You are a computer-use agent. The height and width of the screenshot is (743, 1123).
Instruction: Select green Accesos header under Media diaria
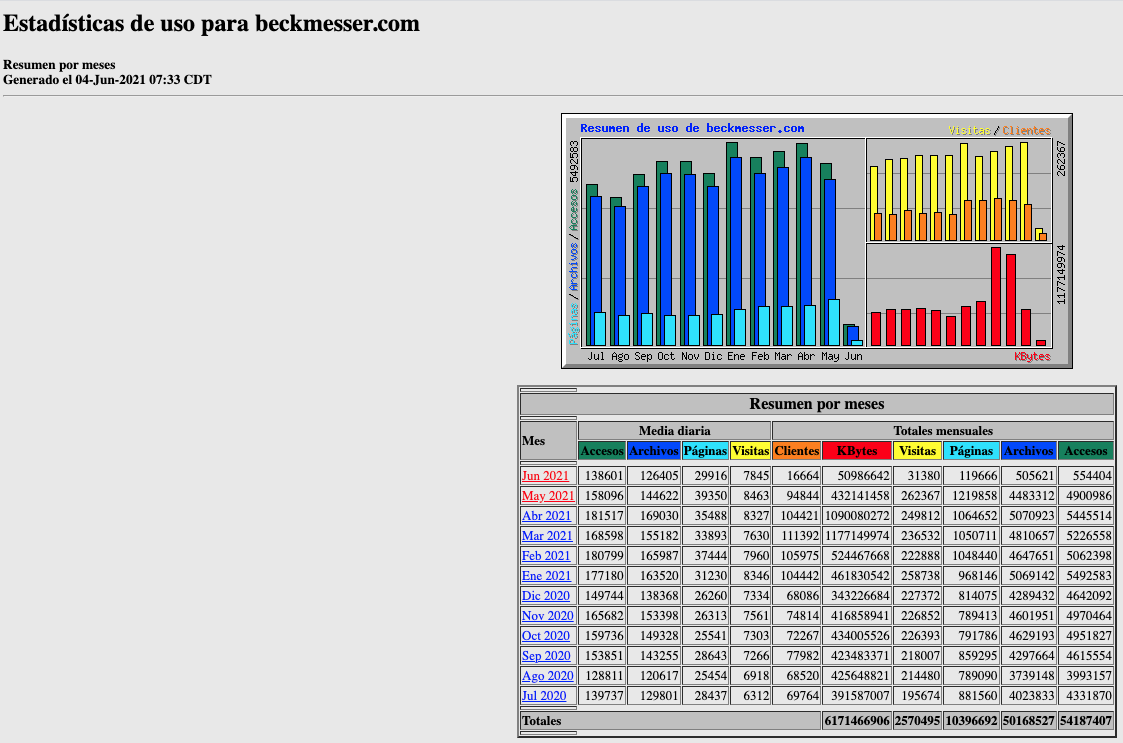pos(602,451)
